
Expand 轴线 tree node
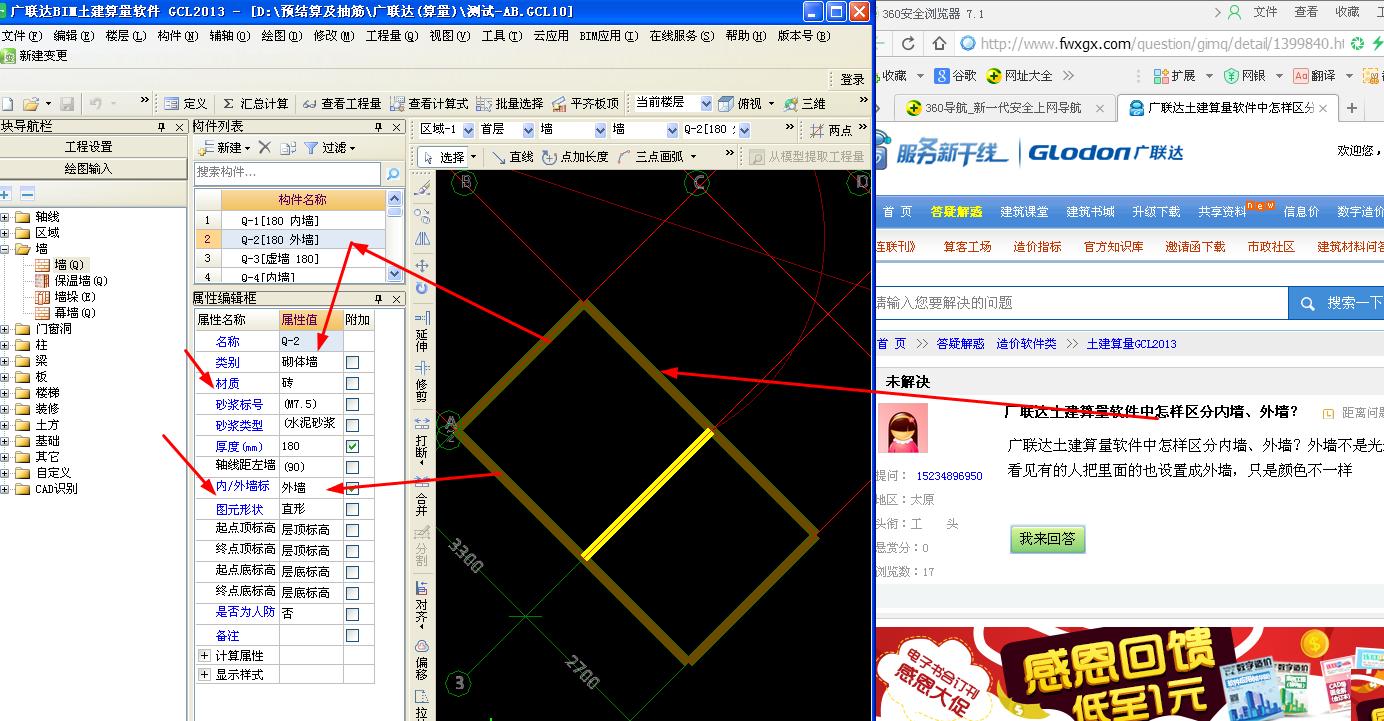click(6, 216)
